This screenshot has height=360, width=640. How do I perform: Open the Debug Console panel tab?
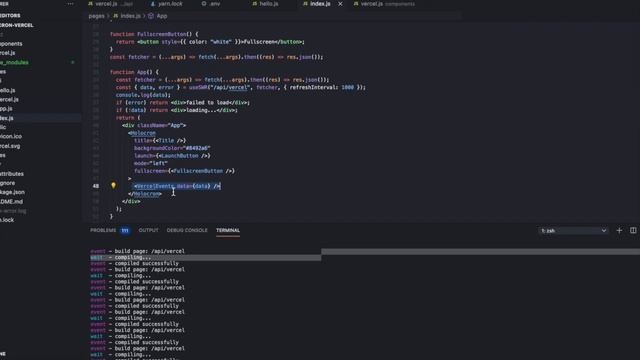187,230
